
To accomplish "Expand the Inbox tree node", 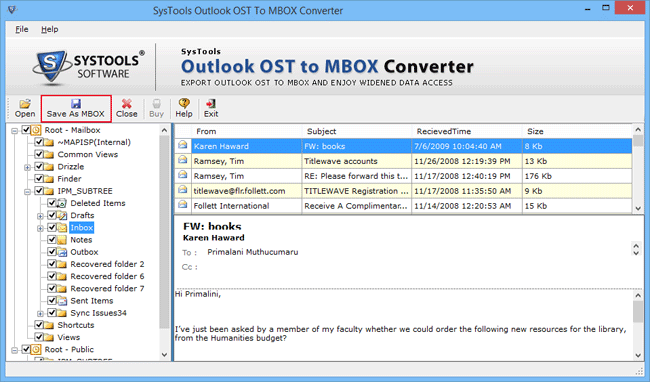I will [x=40, y=228].
